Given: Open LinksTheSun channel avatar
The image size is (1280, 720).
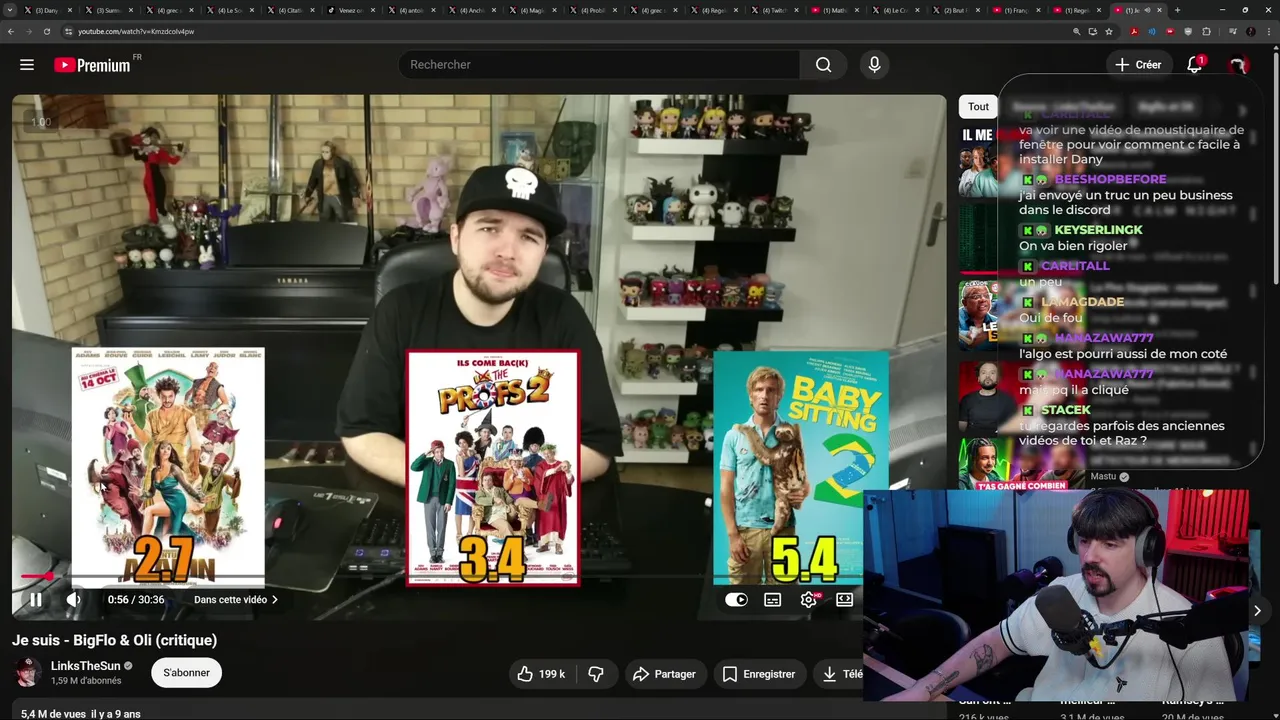Looking at the screenshot, I should pos(29,673).
